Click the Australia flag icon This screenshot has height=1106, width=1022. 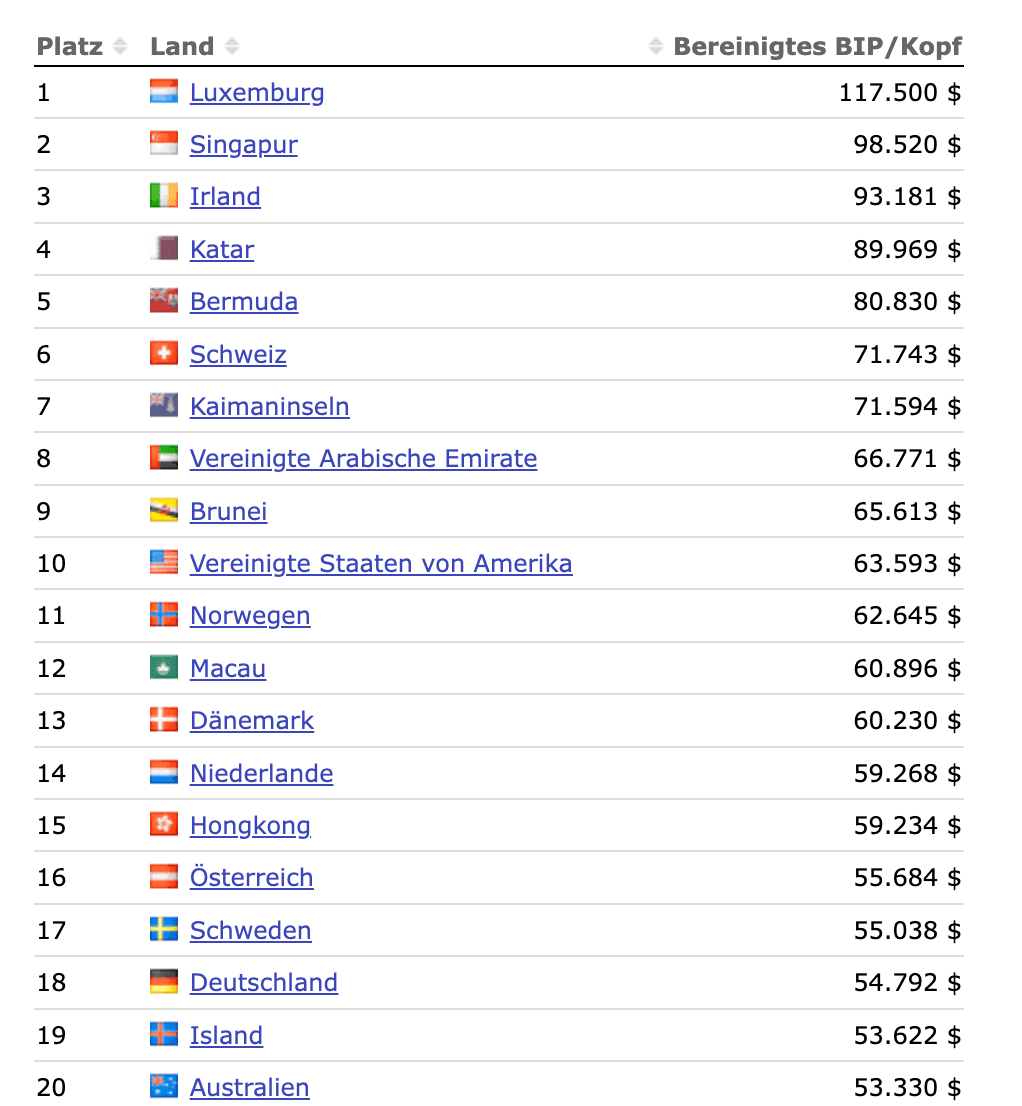pyautogui.click(x=164, y=1087)
